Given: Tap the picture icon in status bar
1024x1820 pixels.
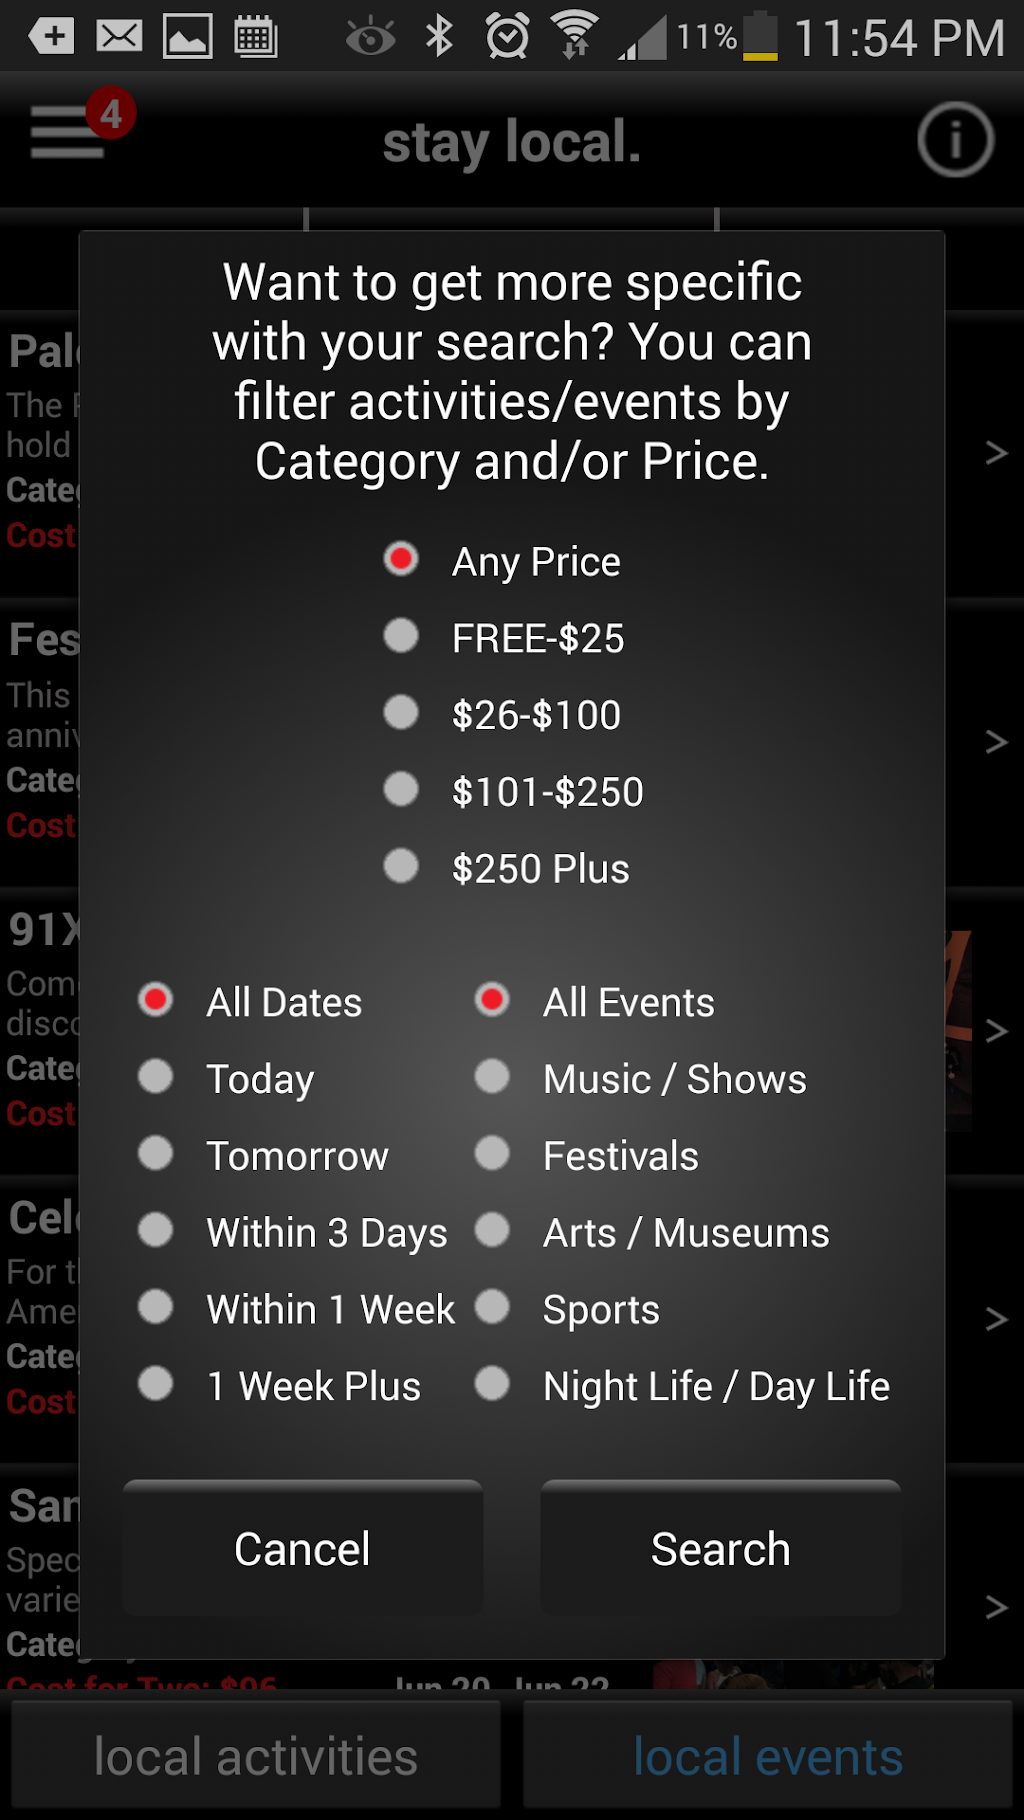Looking at the screenshot, I should (188, 37).
